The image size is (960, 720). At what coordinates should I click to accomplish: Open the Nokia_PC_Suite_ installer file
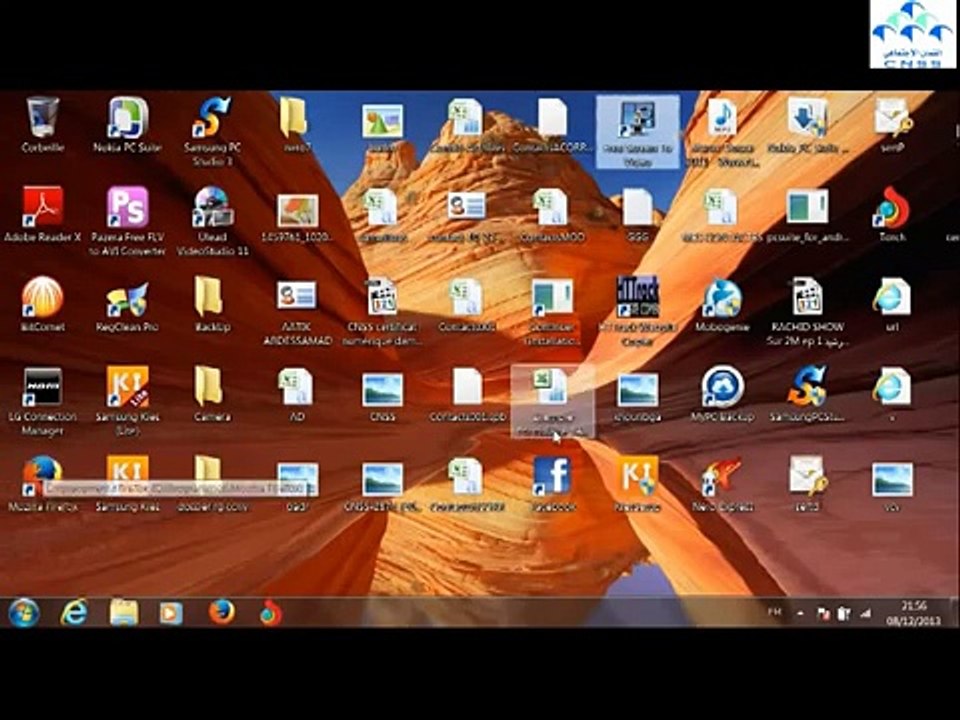pos(807,125)
